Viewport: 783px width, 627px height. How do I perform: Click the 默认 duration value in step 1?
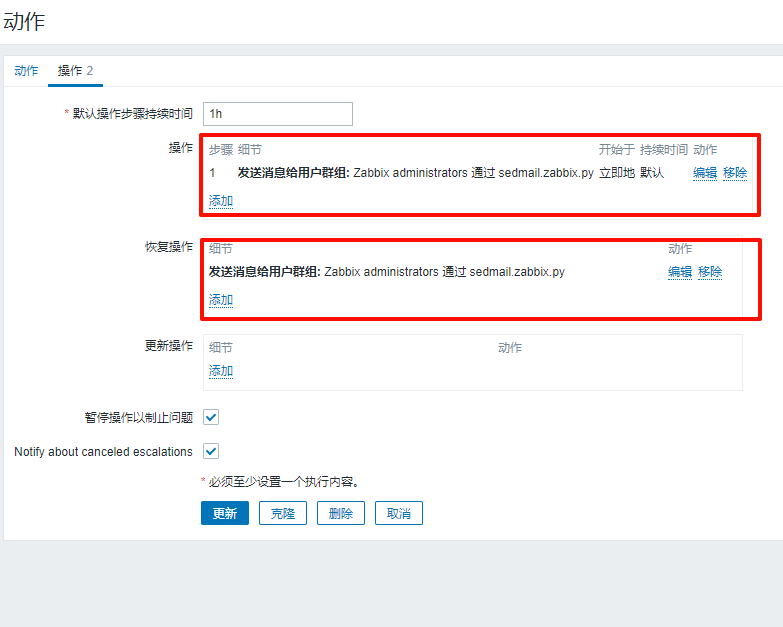pos(652,173)
